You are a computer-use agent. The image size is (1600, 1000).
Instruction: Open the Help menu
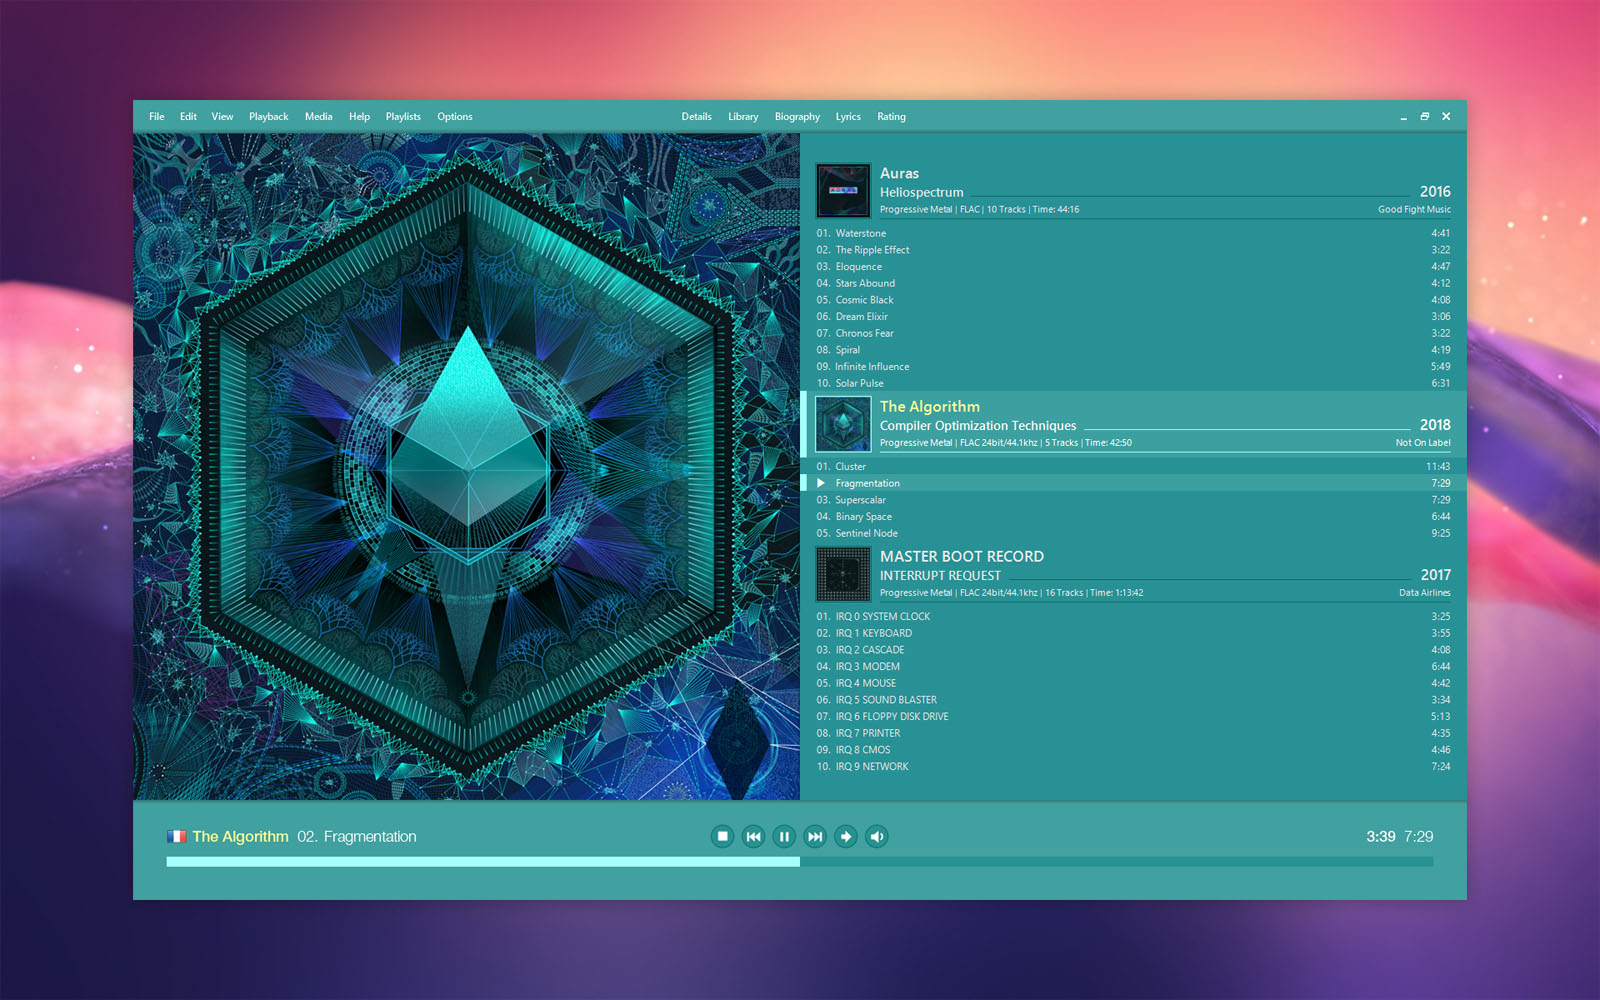click(x=359, y=117)
